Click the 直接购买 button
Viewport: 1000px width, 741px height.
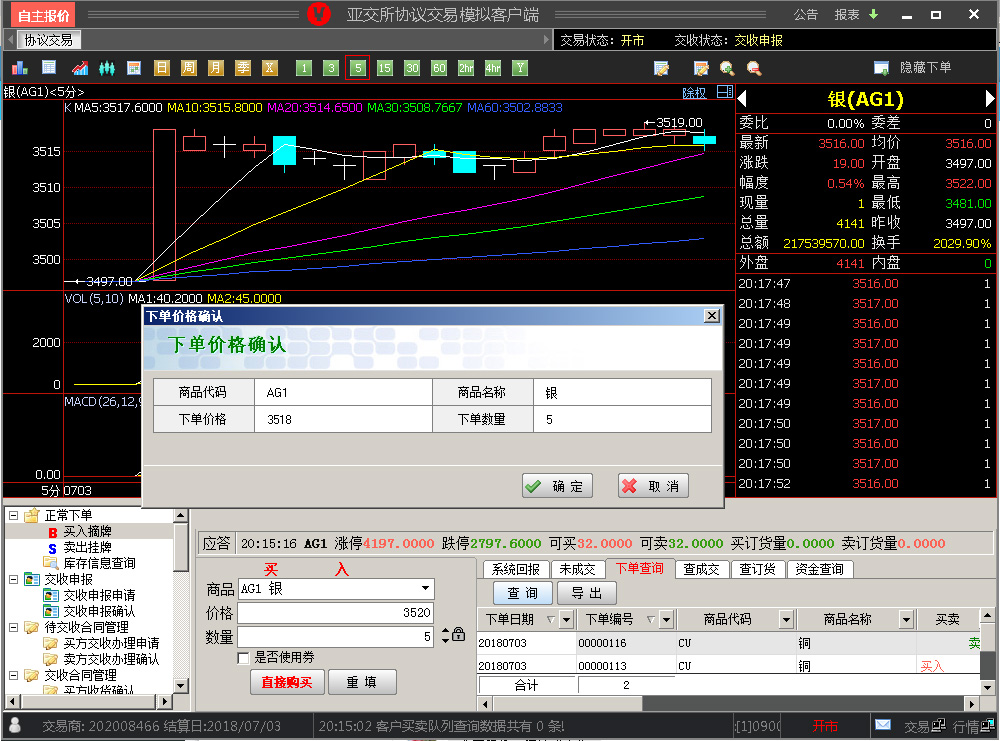tap(287, 682)
